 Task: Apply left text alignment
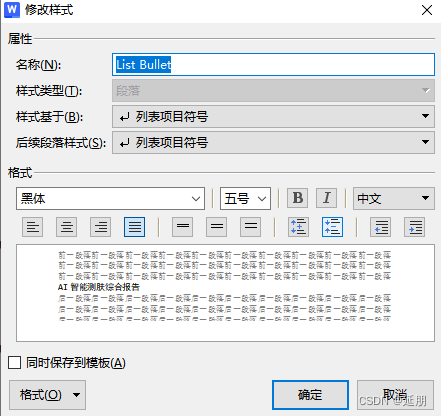pyautogui.click(x=32, y=227)
